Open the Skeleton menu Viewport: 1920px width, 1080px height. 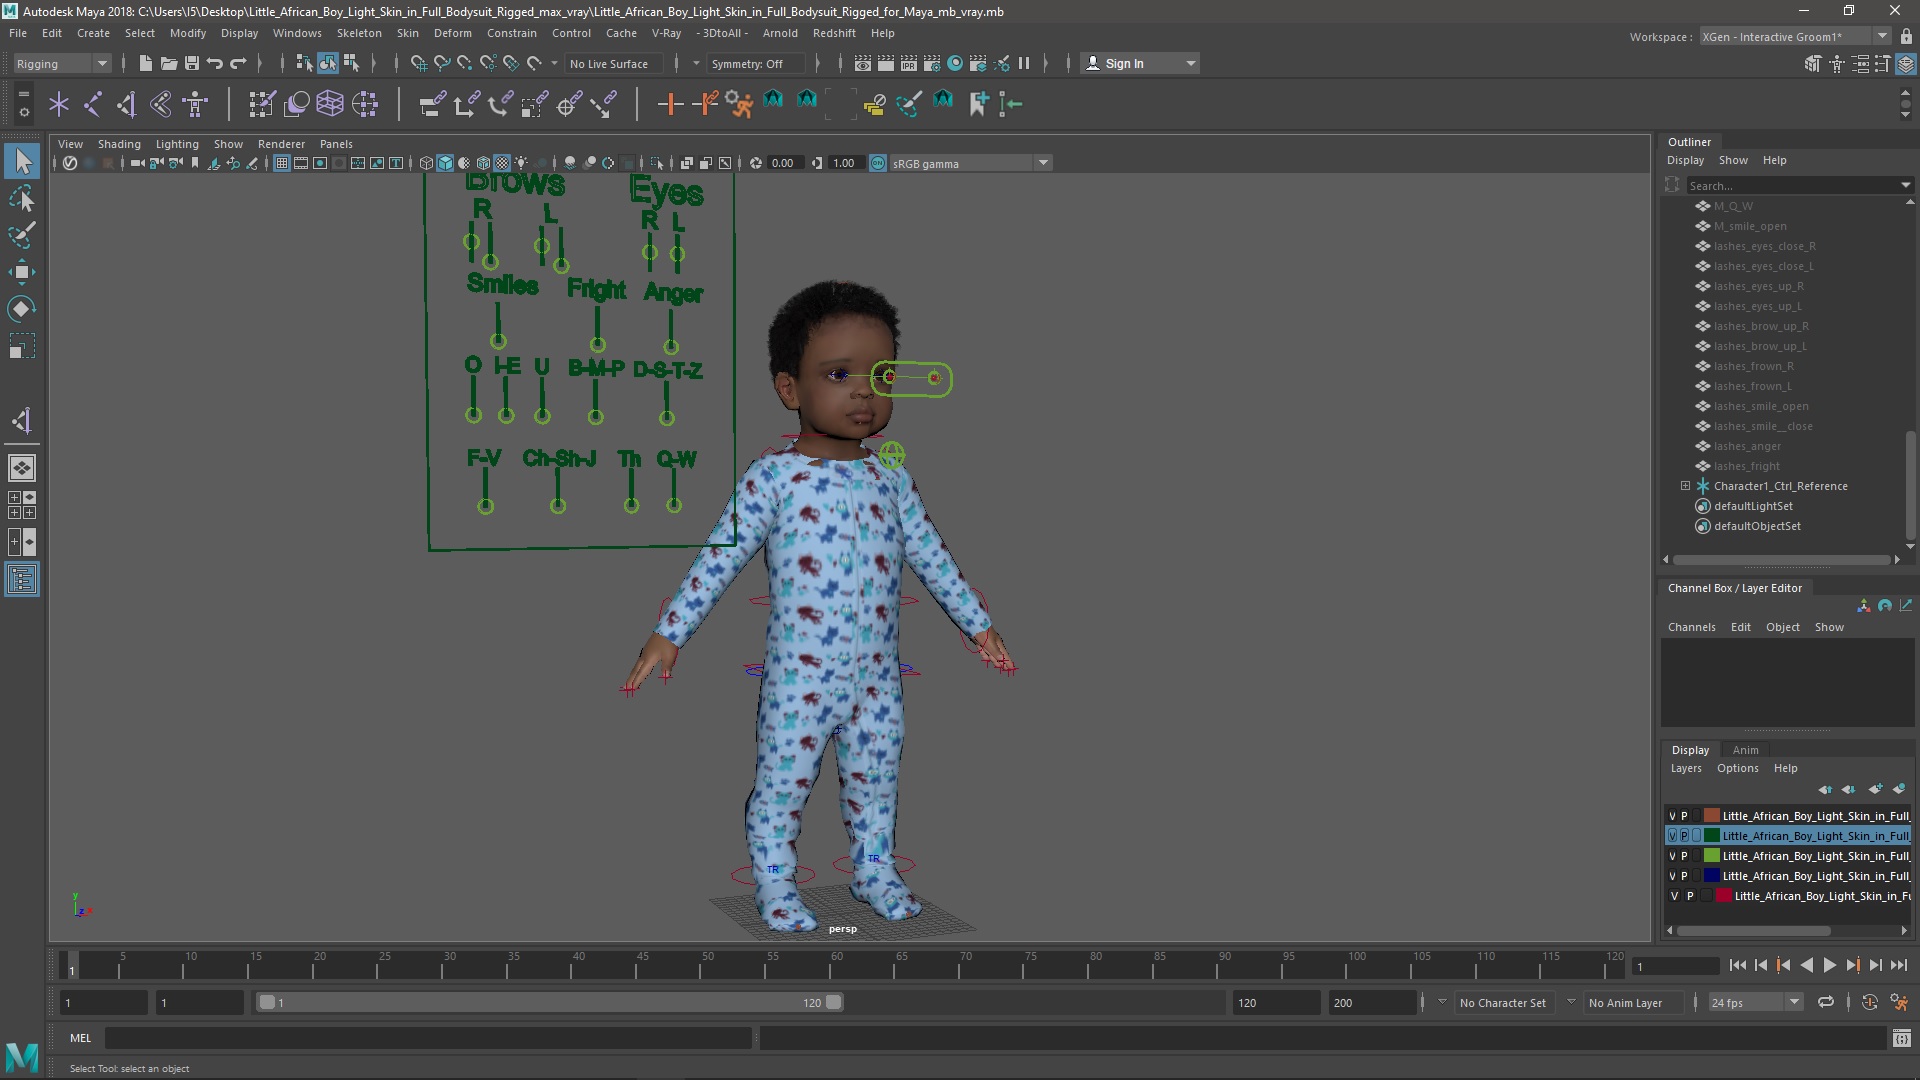pyautogui.click(x=358, y=33)
